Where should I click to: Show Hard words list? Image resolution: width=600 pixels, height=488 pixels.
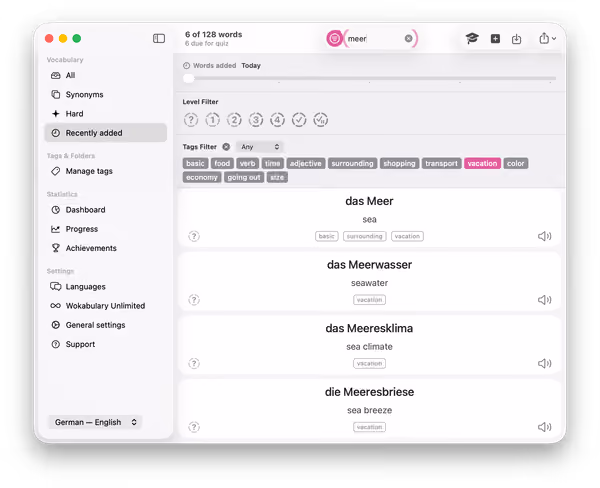[105, 114]
